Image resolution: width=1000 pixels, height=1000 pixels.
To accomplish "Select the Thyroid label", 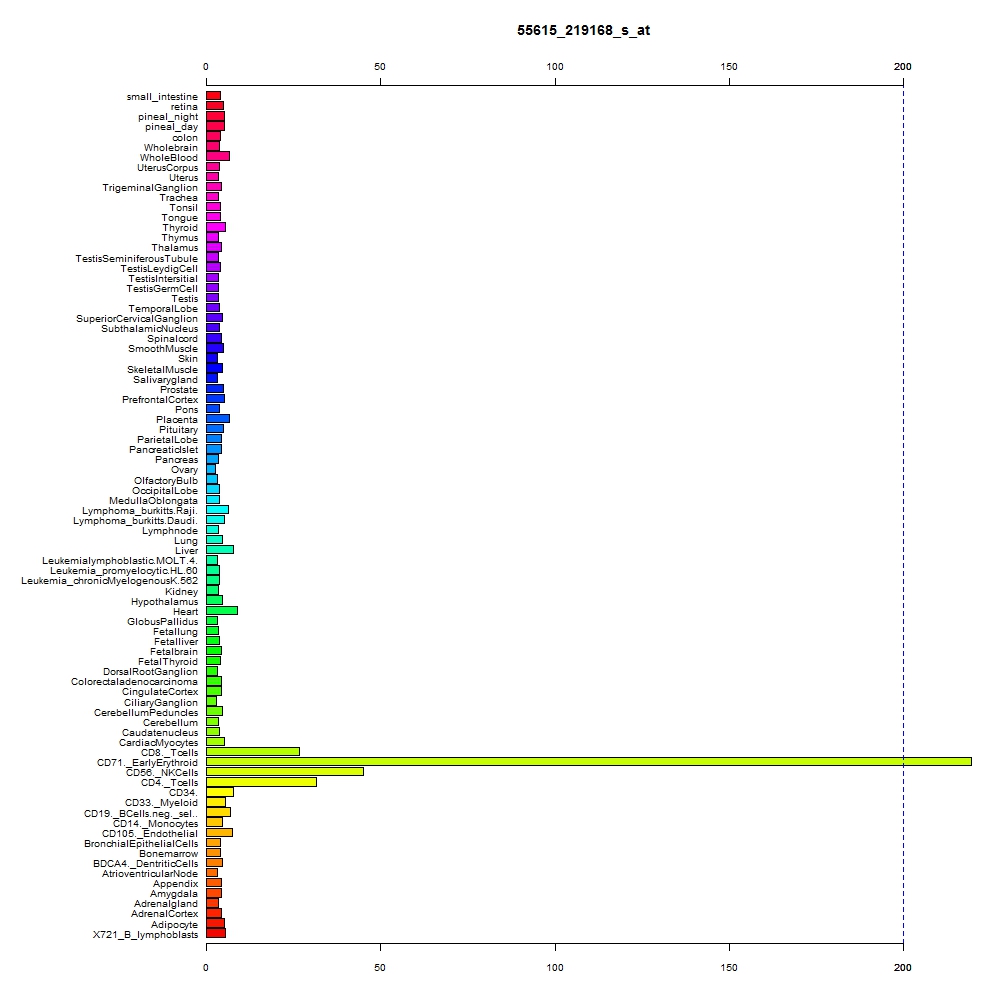I will (x=180, y=228).
